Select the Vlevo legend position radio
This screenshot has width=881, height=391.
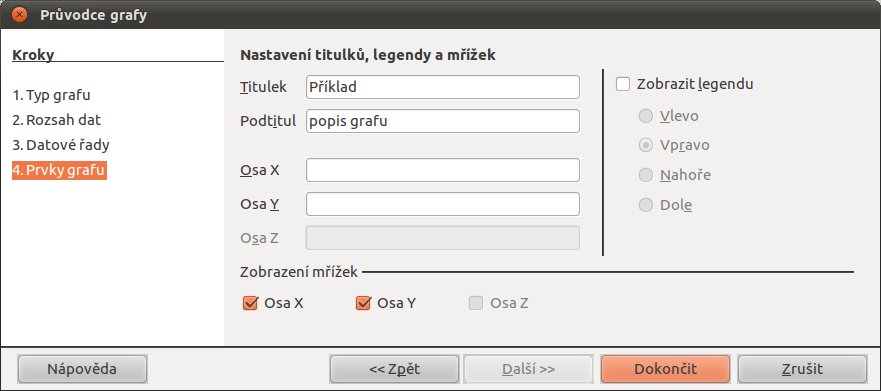(x=646, y=116)
